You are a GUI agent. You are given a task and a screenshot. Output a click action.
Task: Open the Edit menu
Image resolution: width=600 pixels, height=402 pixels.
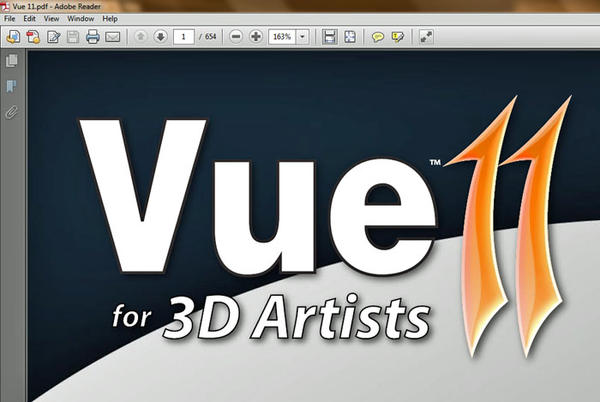[29, 19]
